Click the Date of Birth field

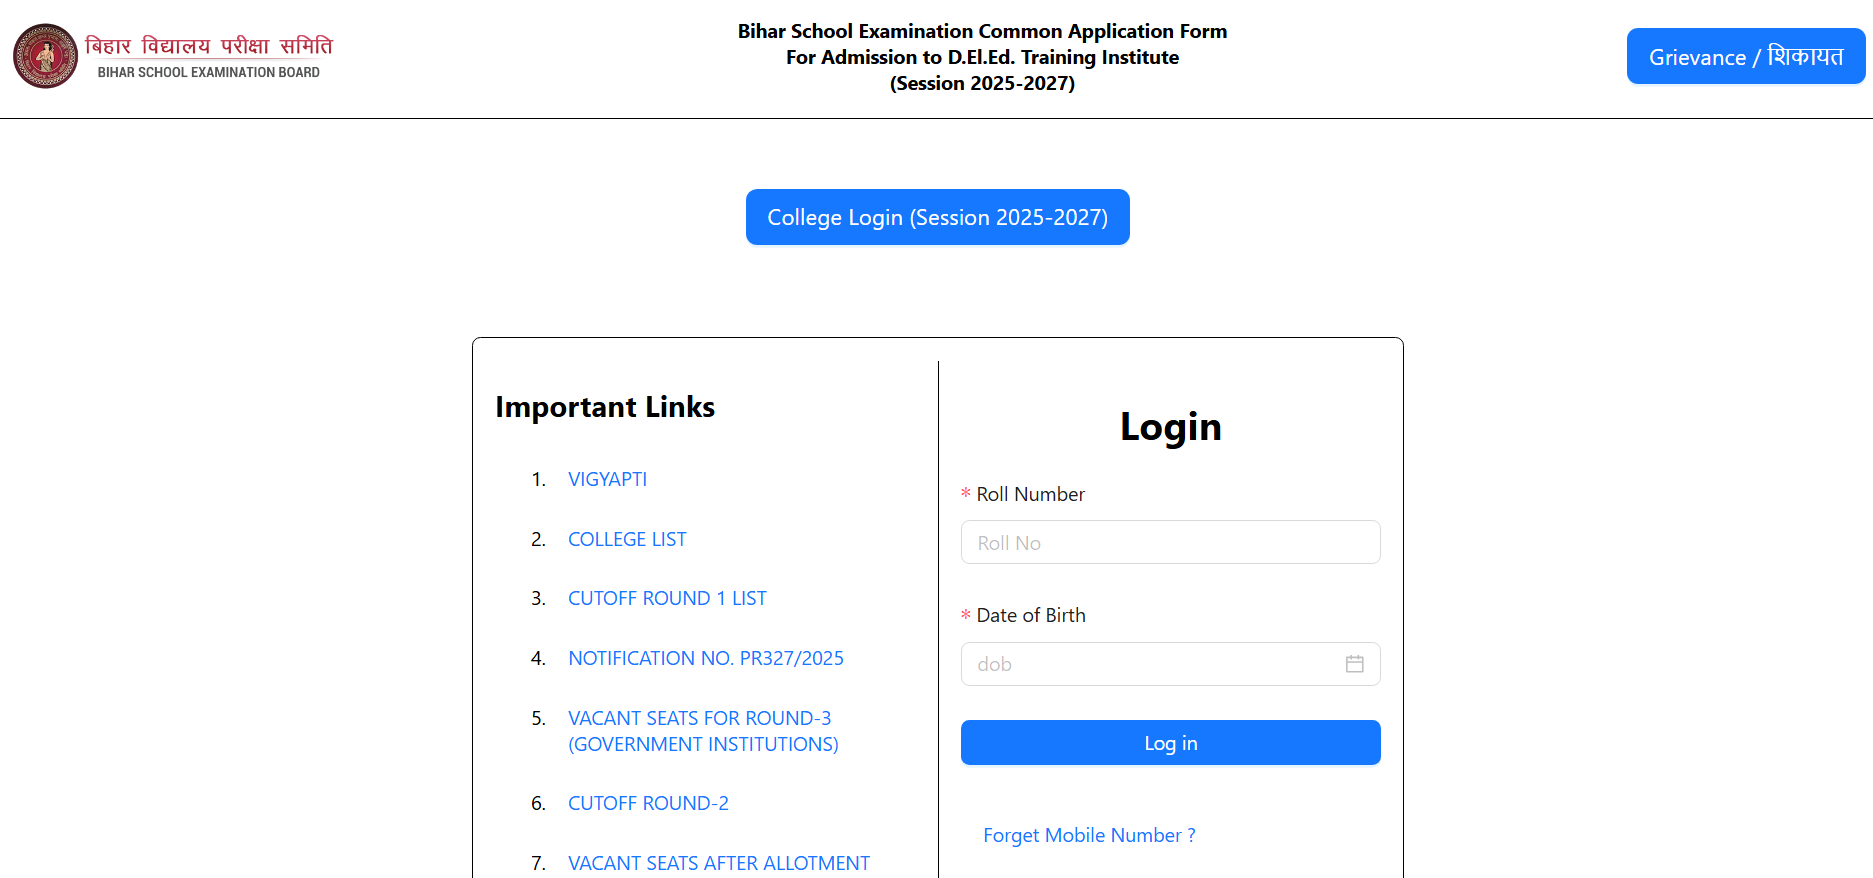(1150, 664)
